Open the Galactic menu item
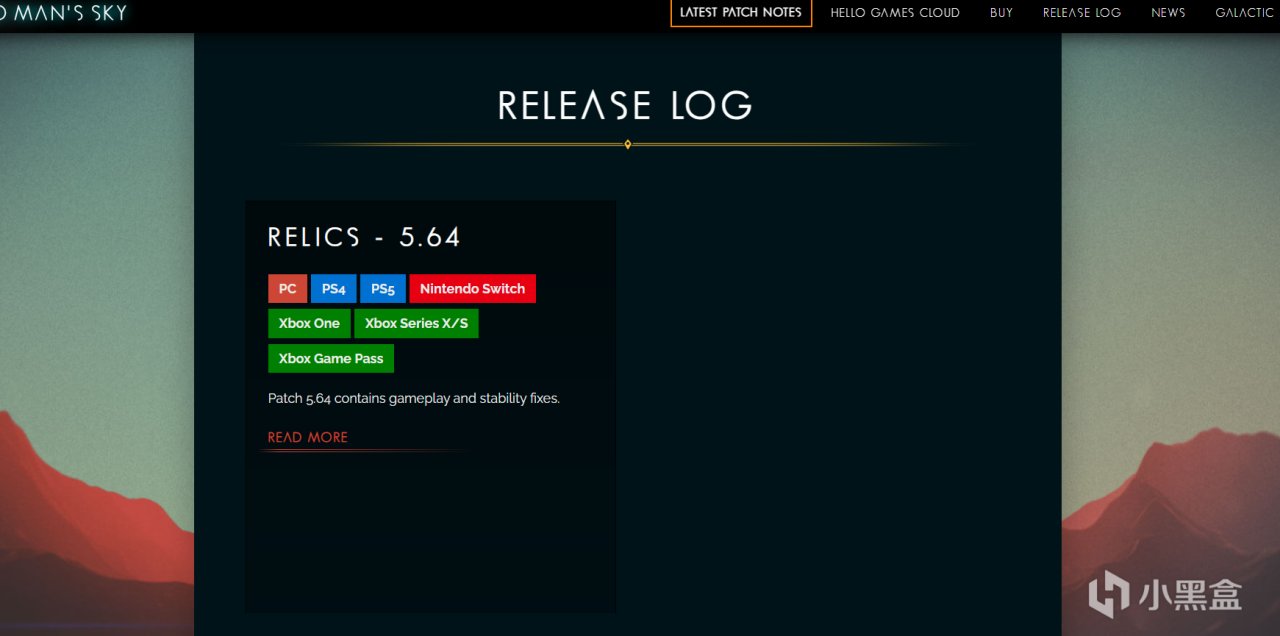 click(x=1246, y=13)
